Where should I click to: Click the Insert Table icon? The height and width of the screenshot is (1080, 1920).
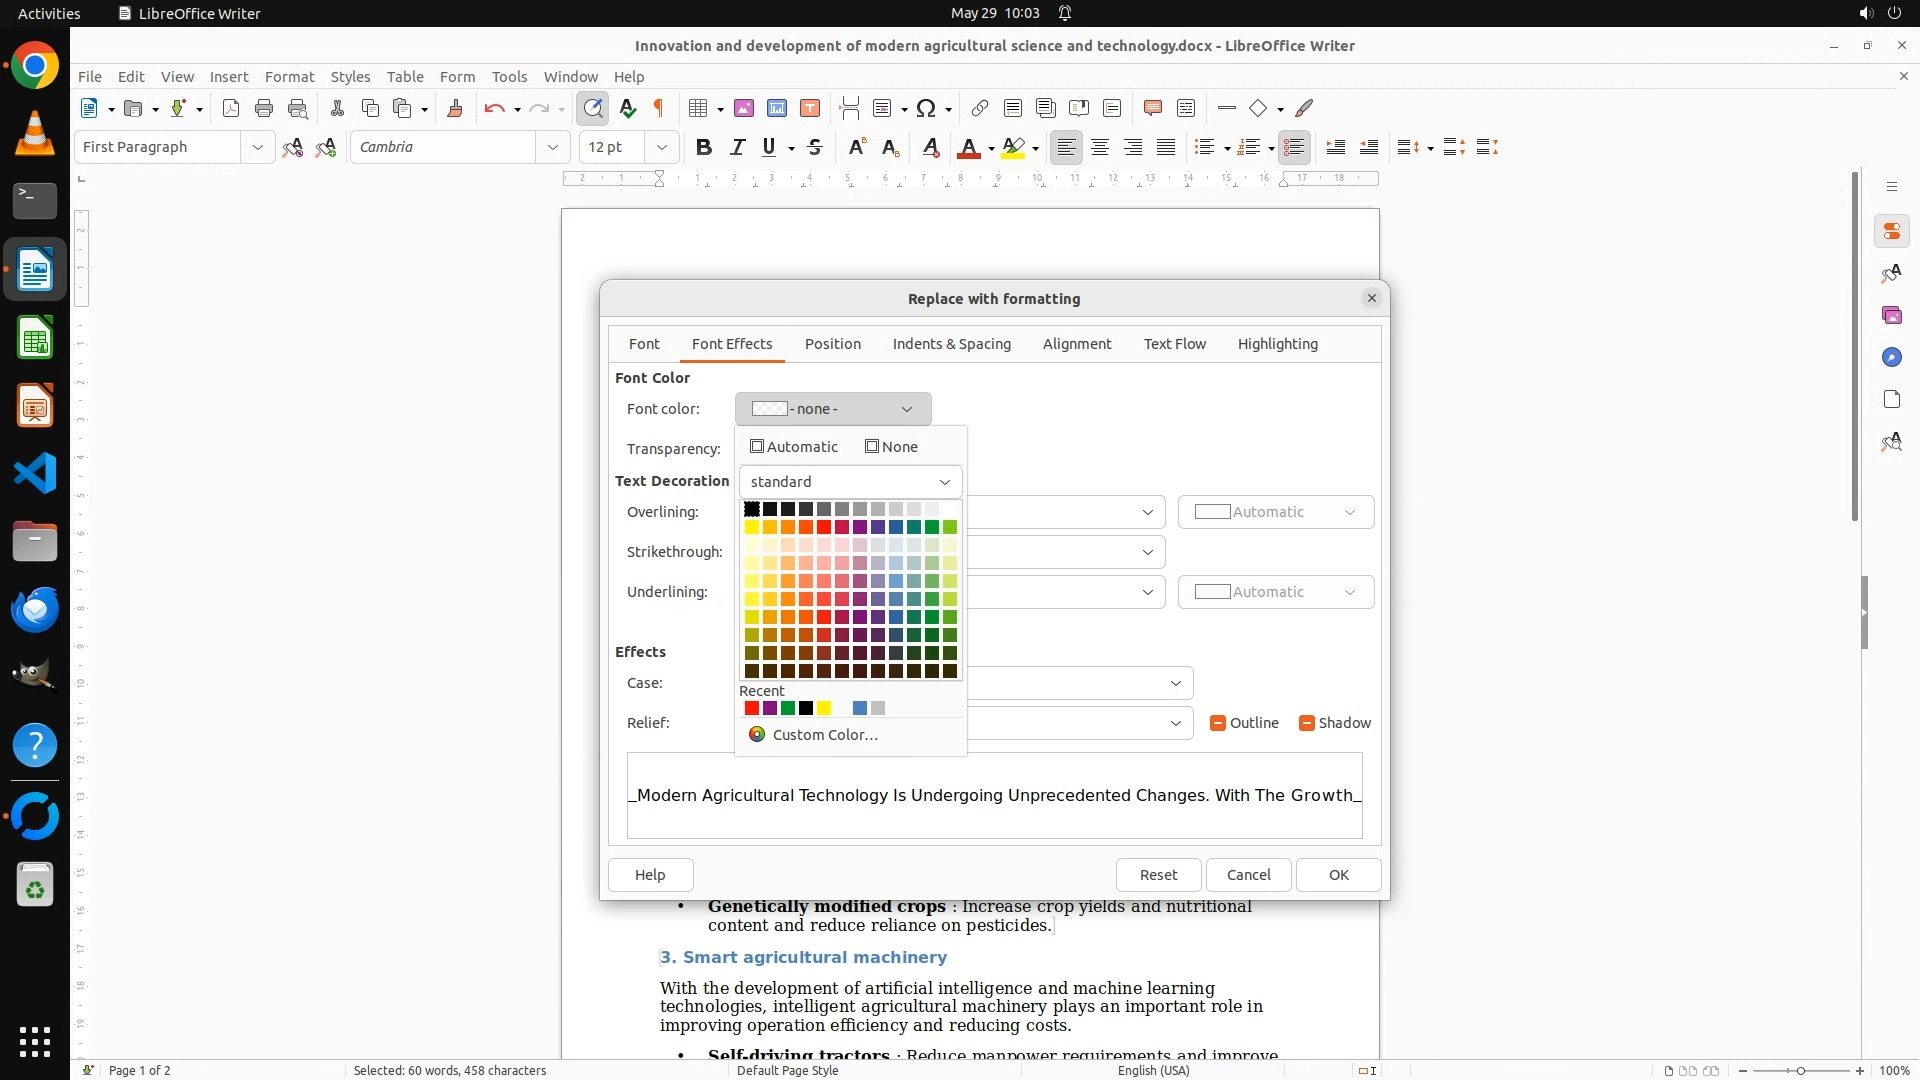pyautogui.click(x=698, y=108)
